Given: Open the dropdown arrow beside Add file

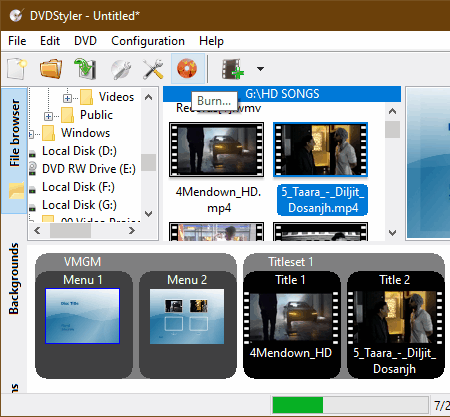Looking at the screenshot, I should click(x=260, y=69).
